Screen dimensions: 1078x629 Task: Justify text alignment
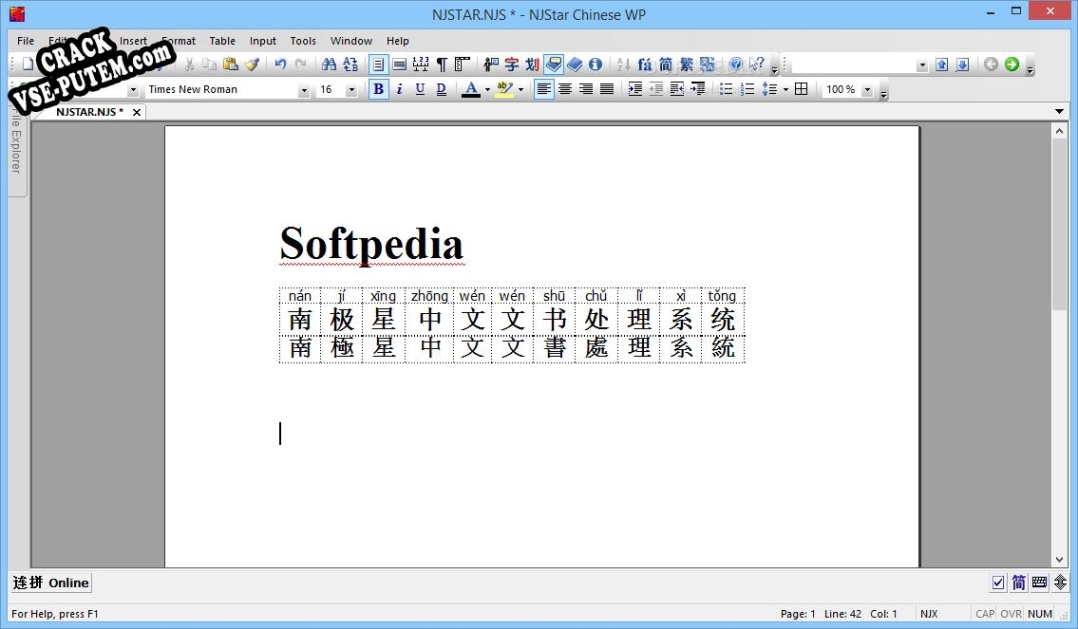pos(606,89)
